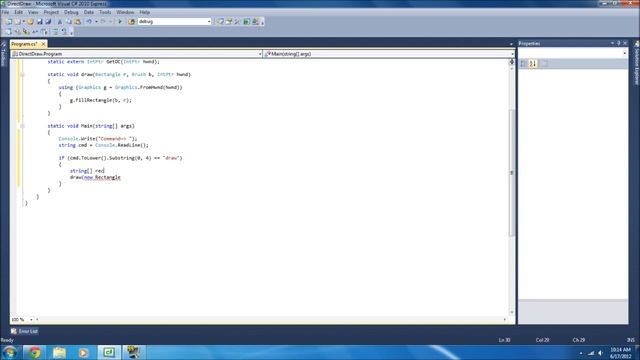Viewport: 640px width, 360px height.
Task: Open the Undo history dropdown arrow
Action: [96, 22]
